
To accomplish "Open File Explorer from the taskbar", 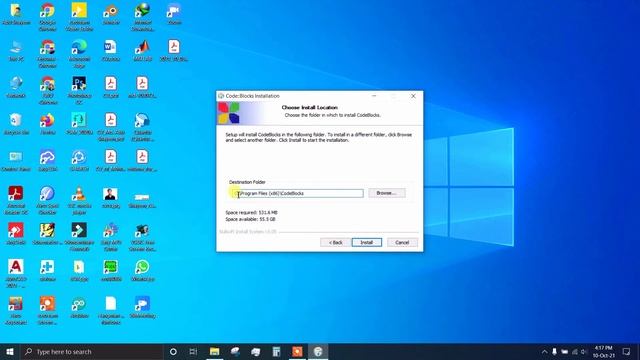I will (214, 351).
